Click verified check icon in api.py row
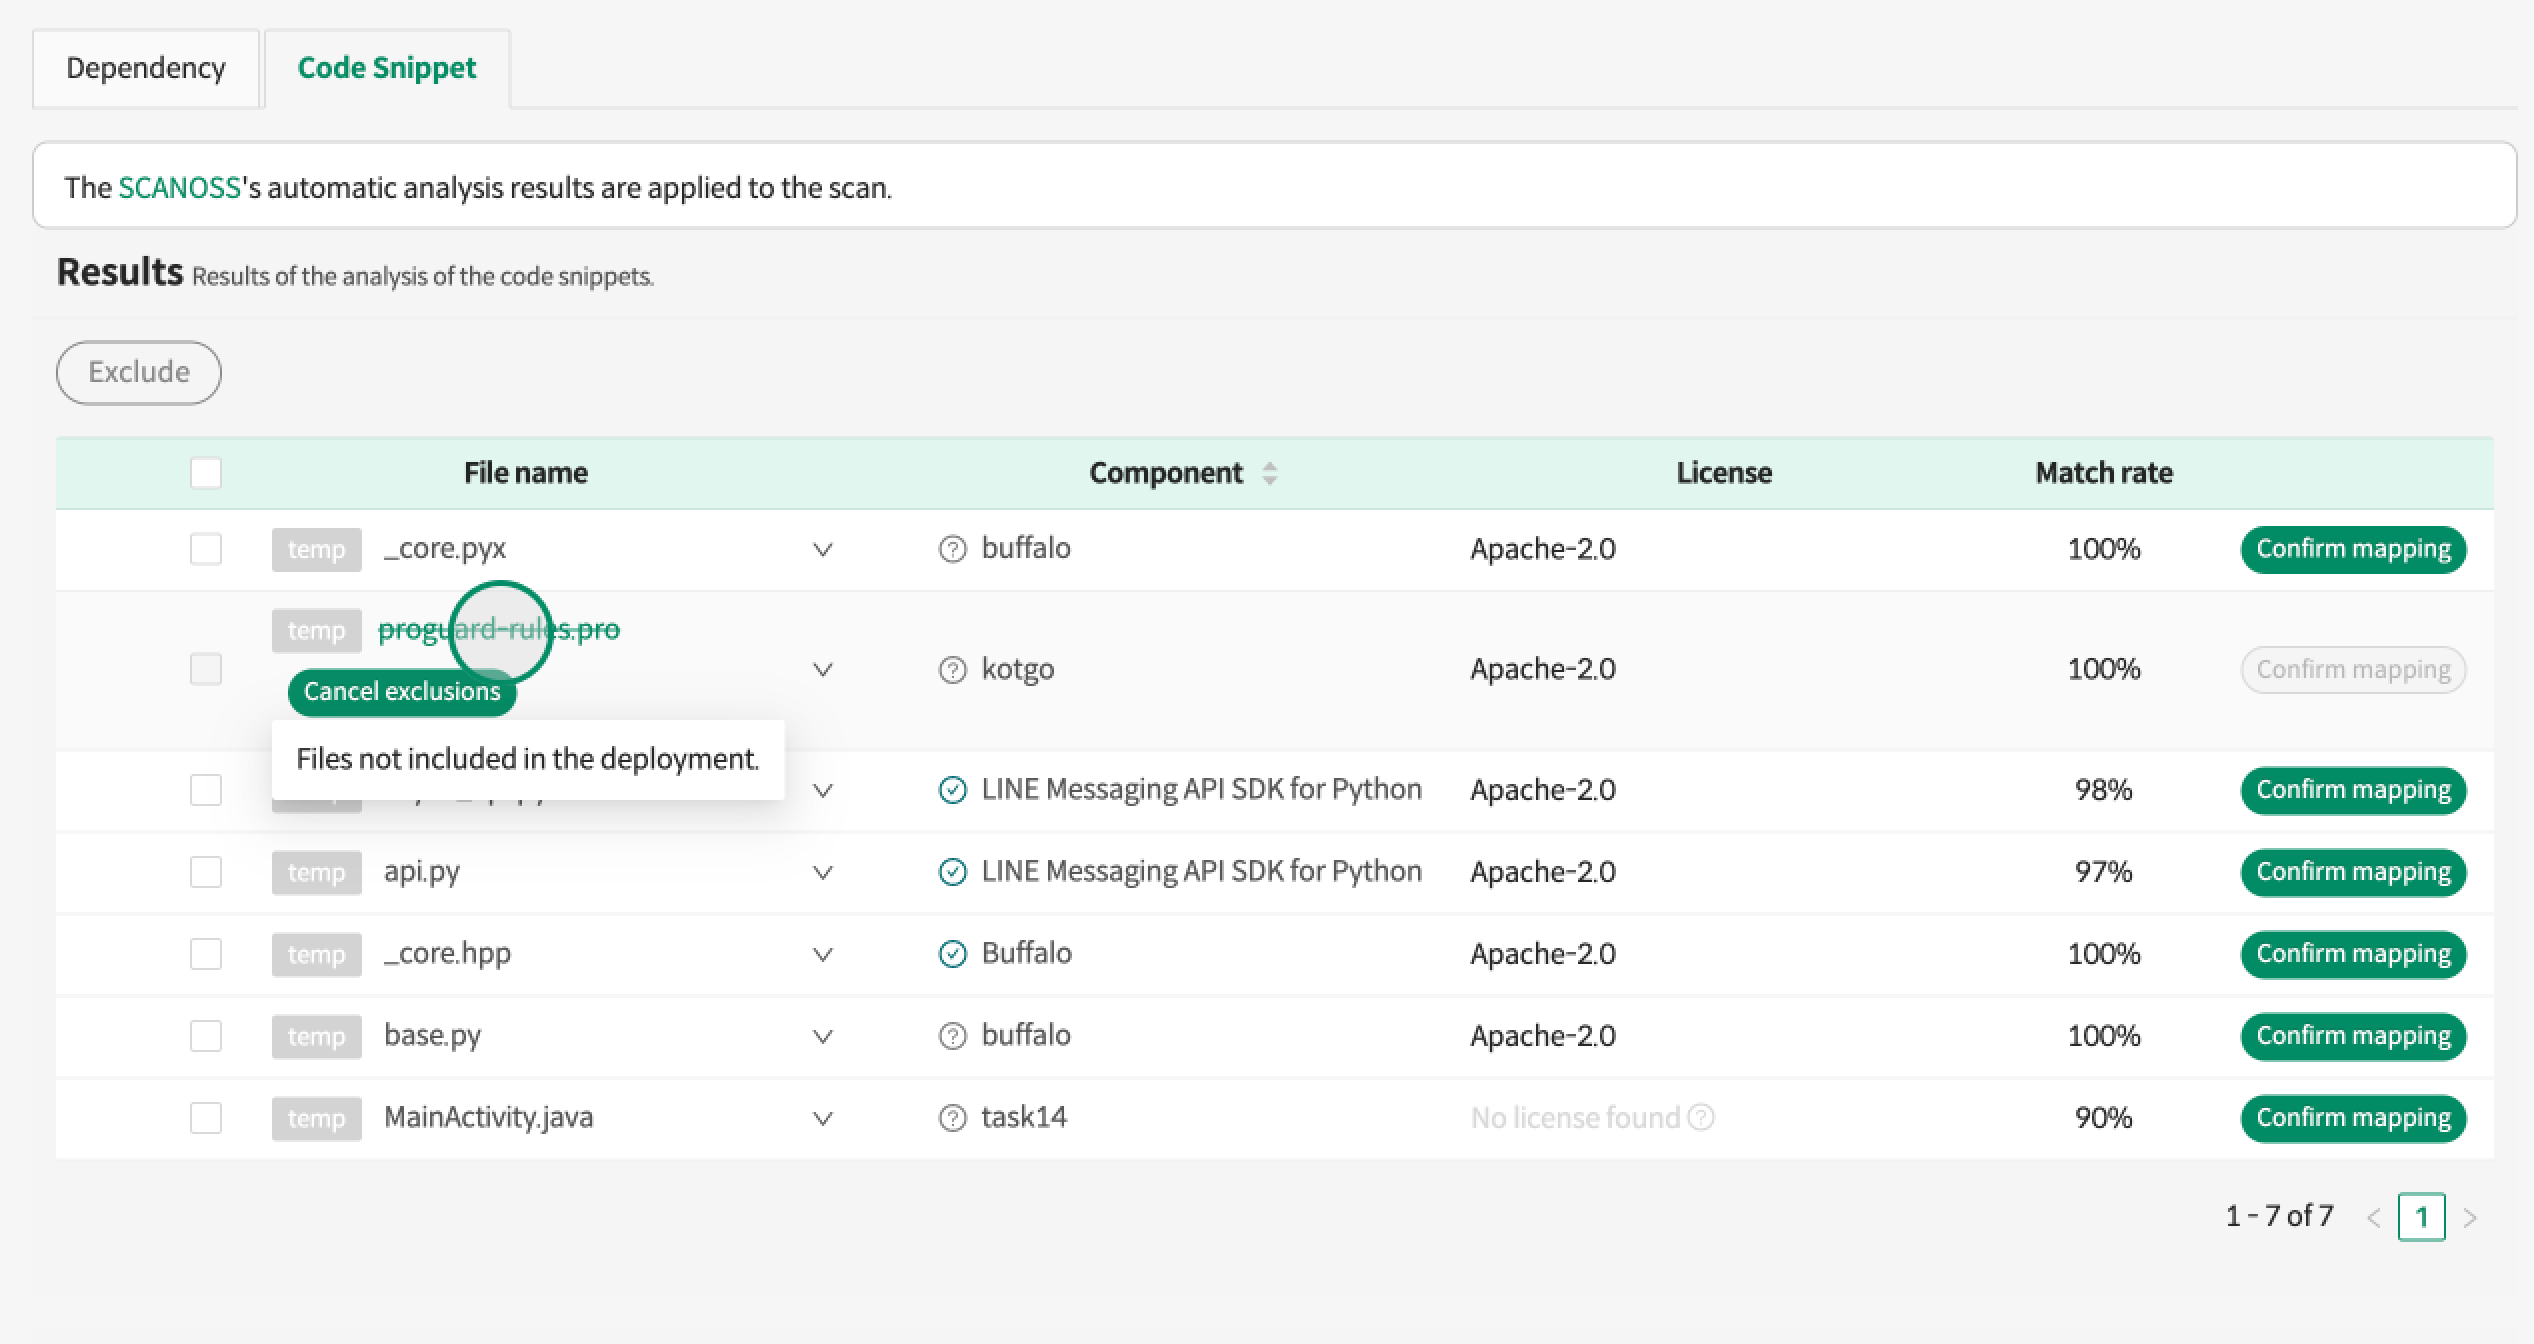This screenshot has height=1344, width=2534. [x=953, y=872]
